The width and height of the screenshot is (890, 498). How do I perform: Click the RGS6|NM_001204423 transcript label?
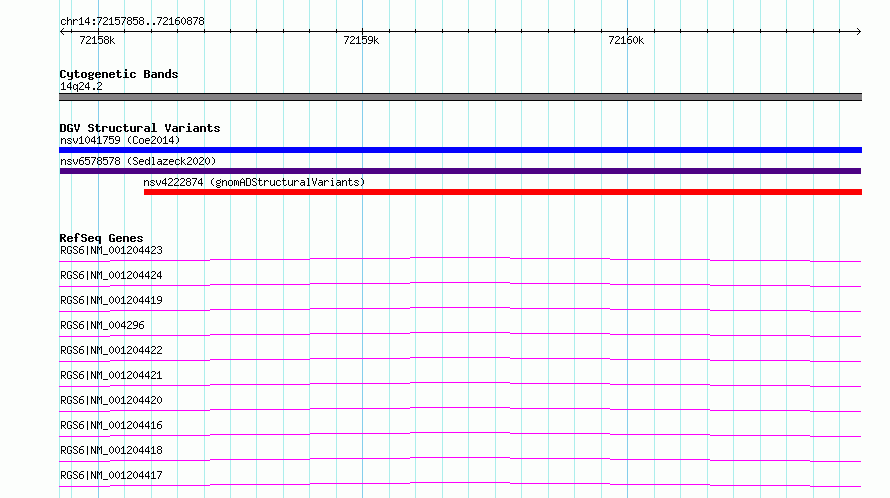pos(111,250)
